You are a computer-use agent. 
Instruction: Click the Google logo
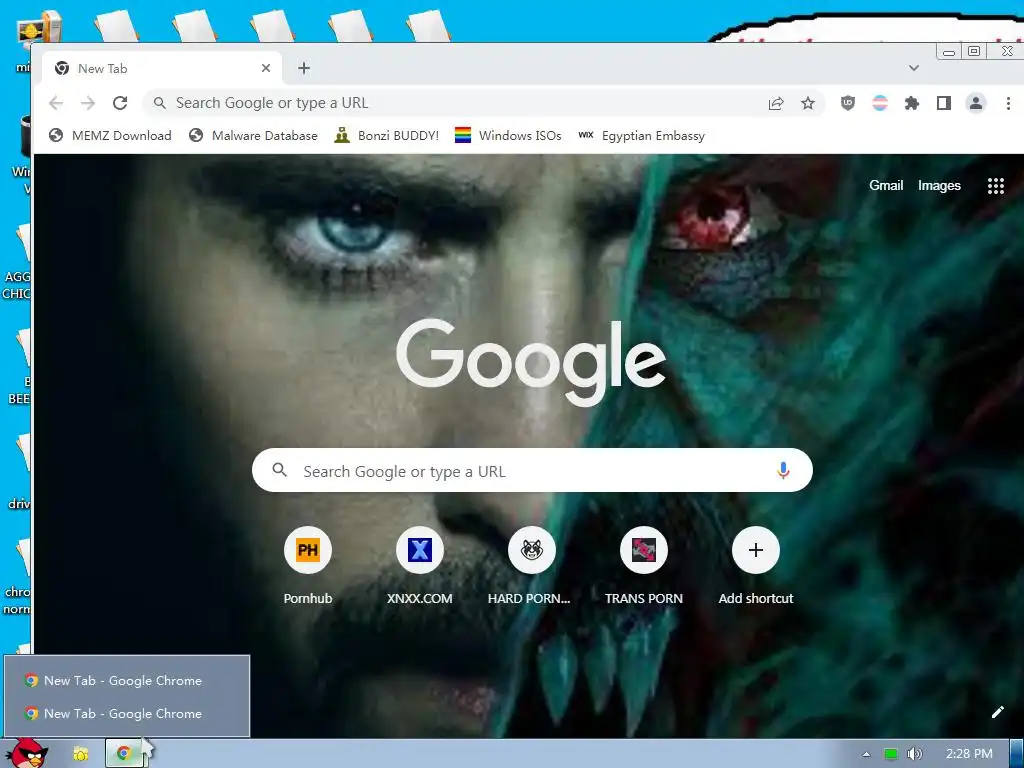pos(531,362)
